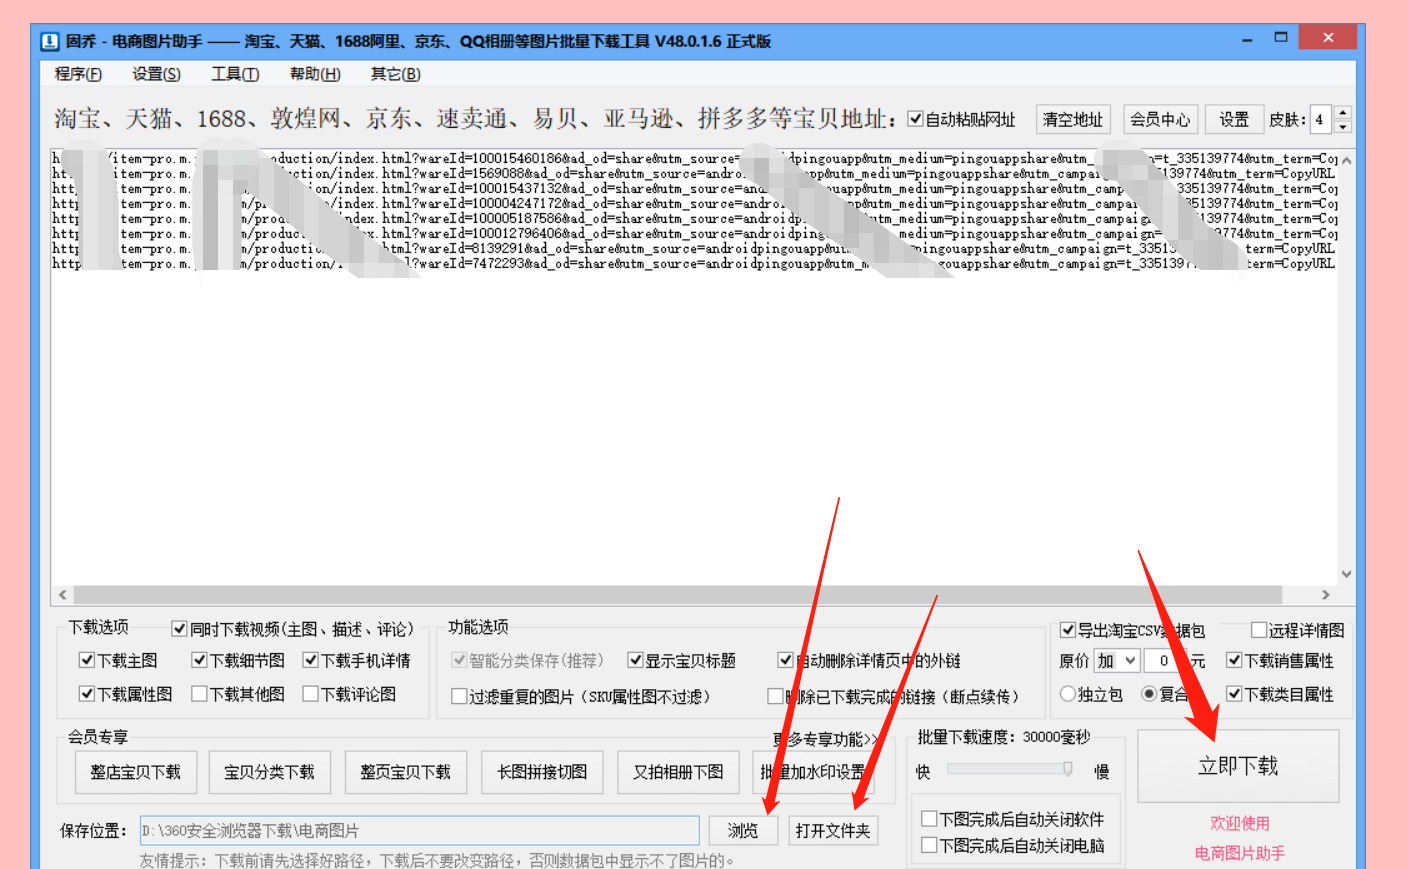1407x869 pixels.
Task: Click 整页宝贝下载 button
Action: (x=406, y=772)
